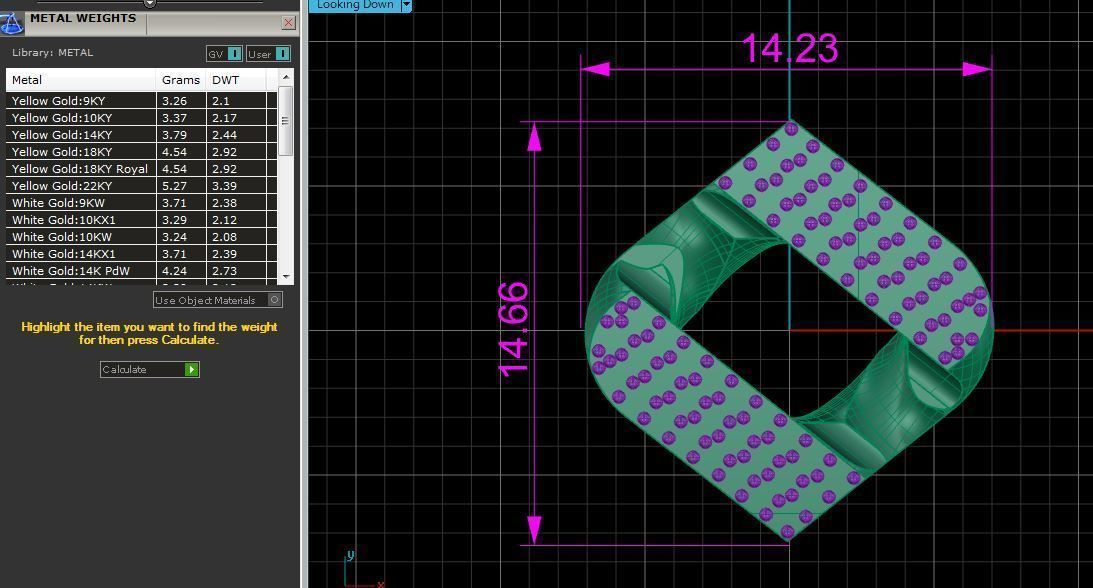Image resolution: width=1093 pixels, height=588 pixels.
Task: Click metal list scrollbar down arrow
Action: pyautogui.click(x=286, y=277)
